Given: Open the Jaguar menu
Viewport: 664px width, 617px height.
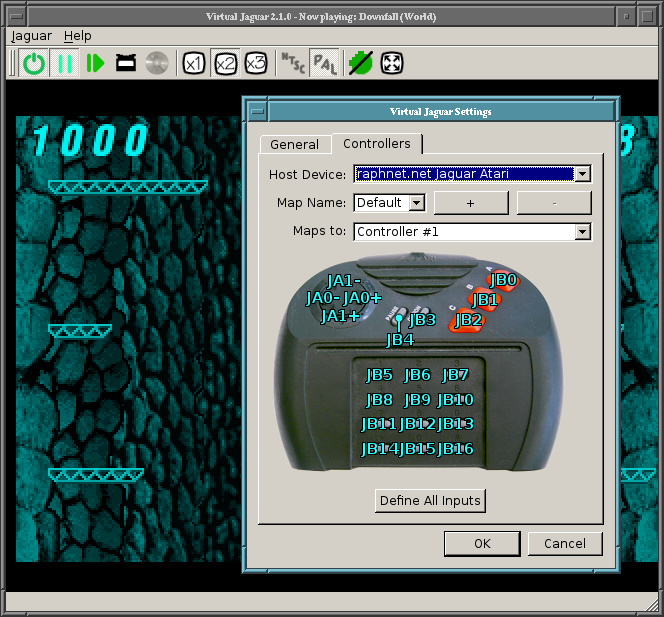Looking at the screenshot, I should [31, 36].
